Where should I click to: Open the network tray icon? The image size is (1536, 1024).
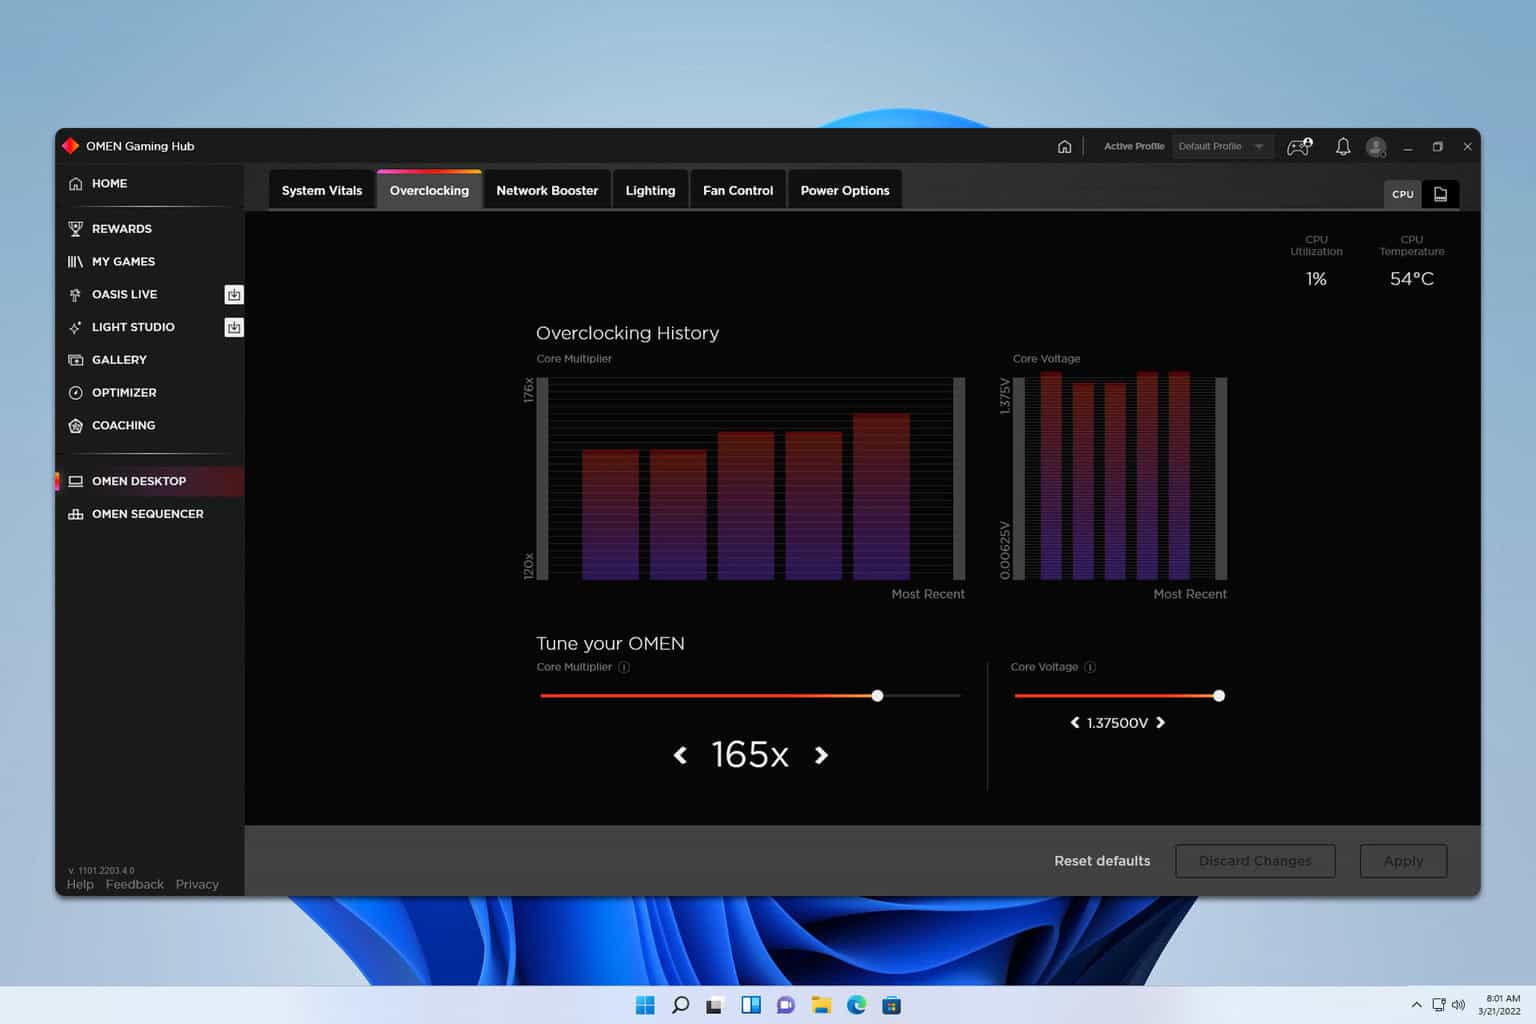(x=1438, y=1005)
